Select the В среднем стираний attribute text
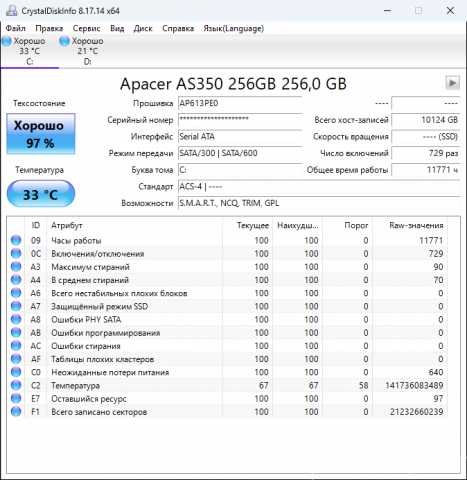Screen dimensions: 467x480 [90, 280]
